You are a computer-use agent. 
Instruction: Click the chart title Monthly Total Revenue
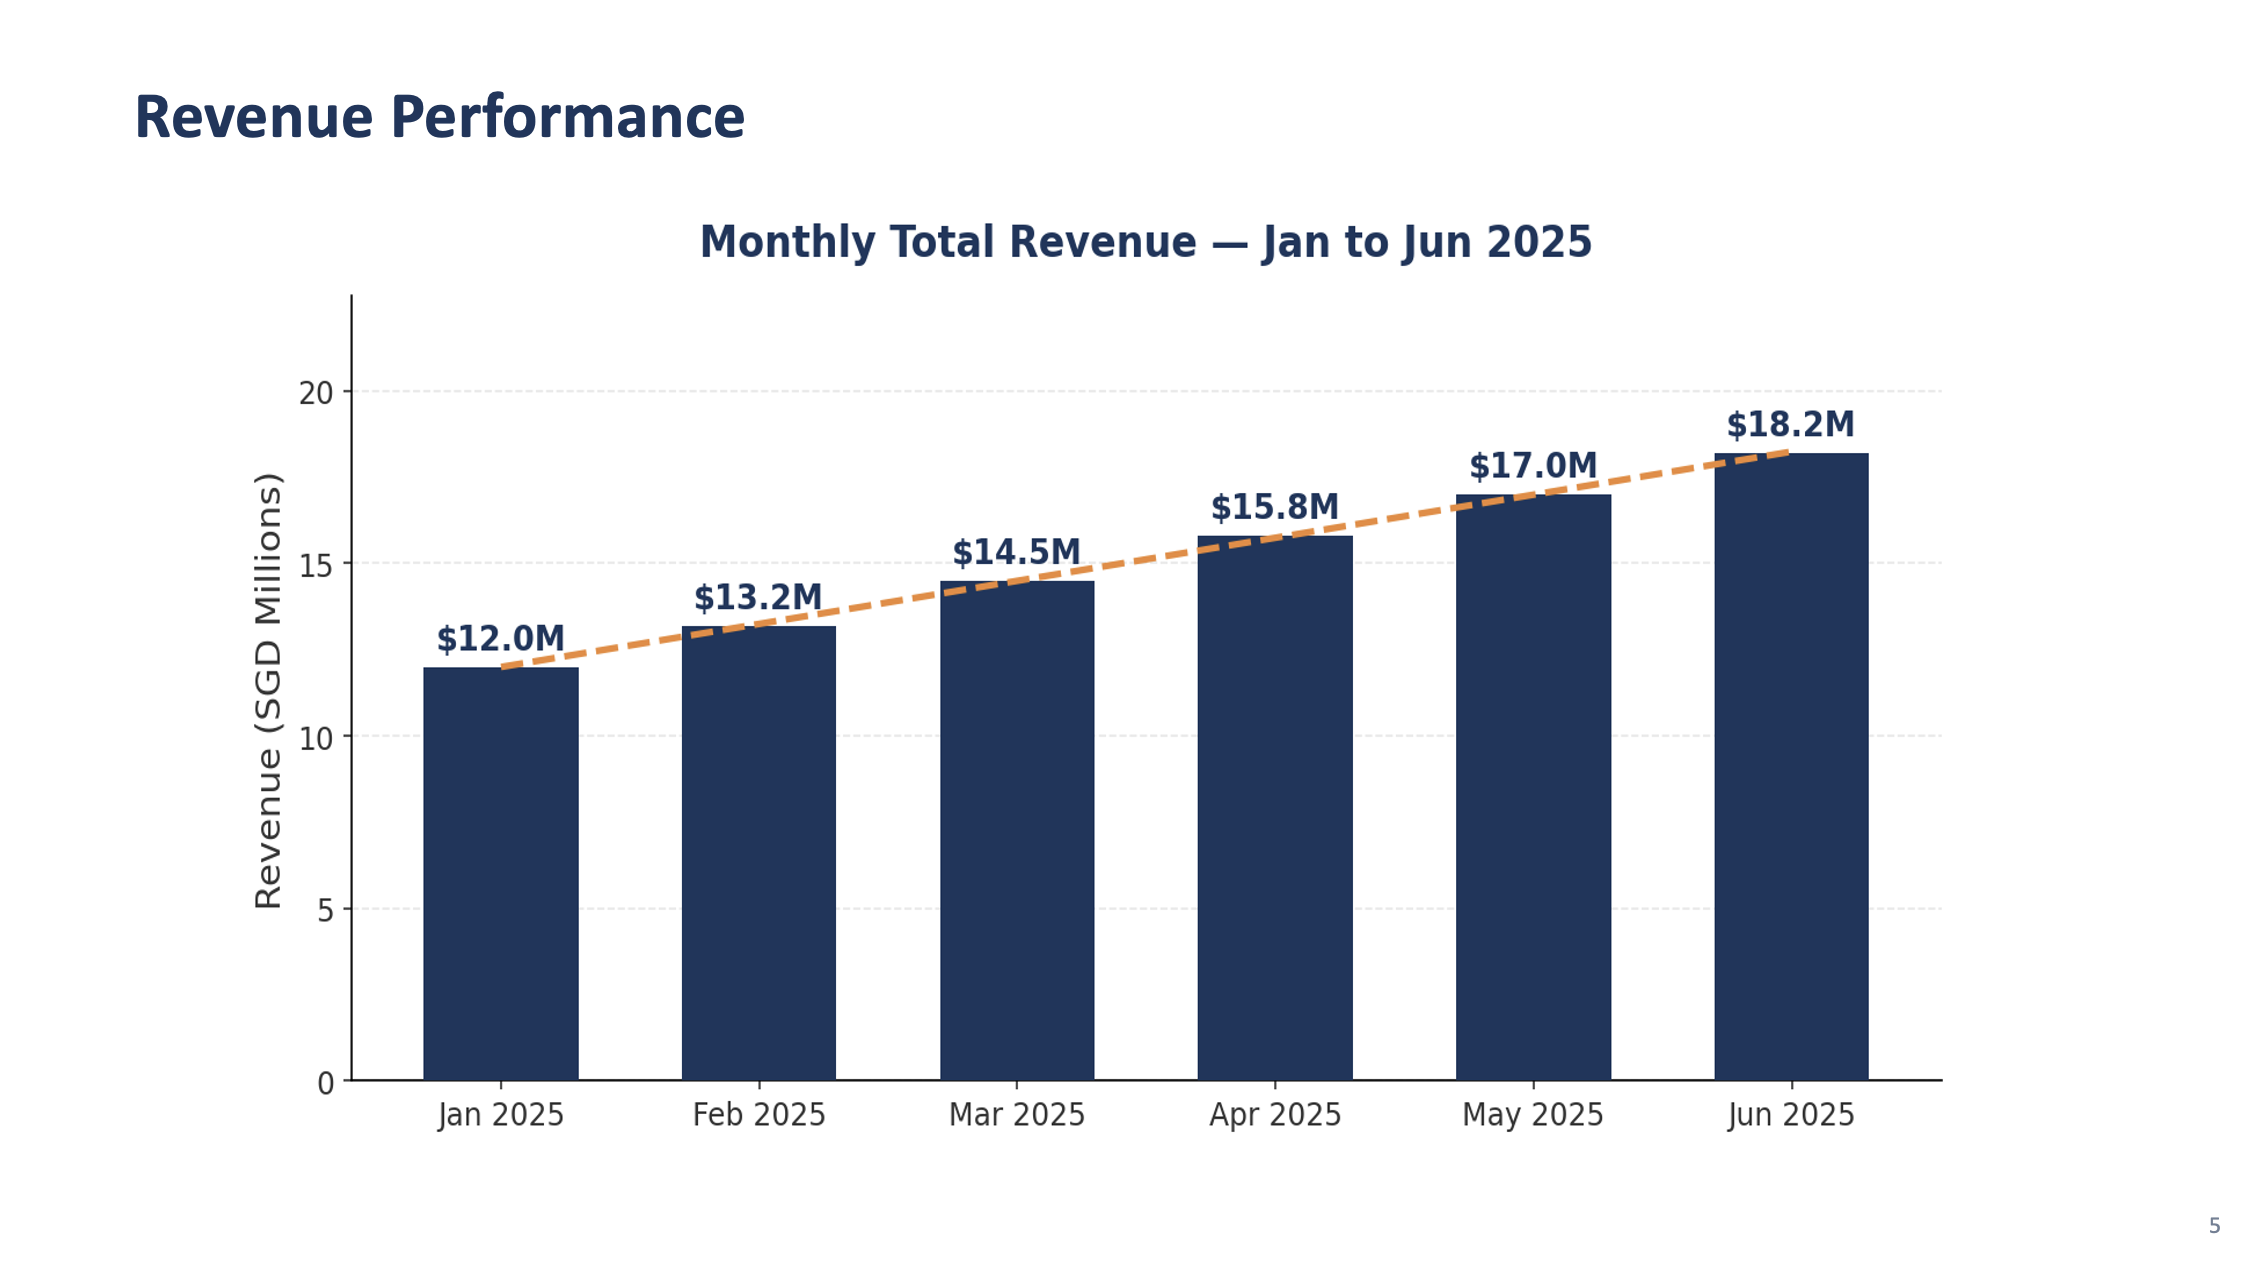1148,241
